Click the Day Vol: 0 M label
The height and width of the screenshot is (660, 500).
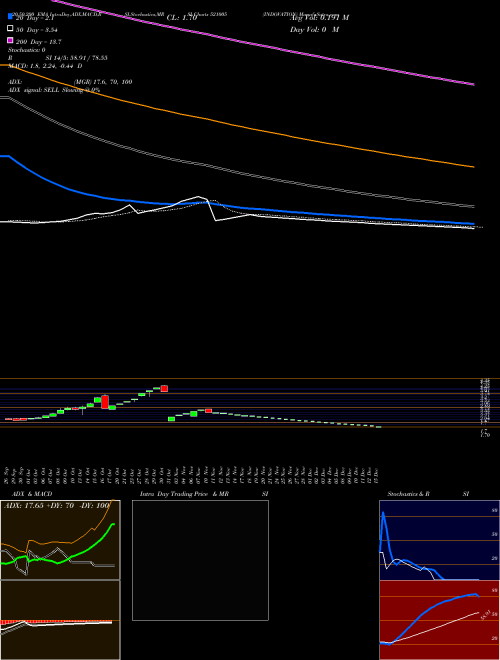[x=314, y=30]
